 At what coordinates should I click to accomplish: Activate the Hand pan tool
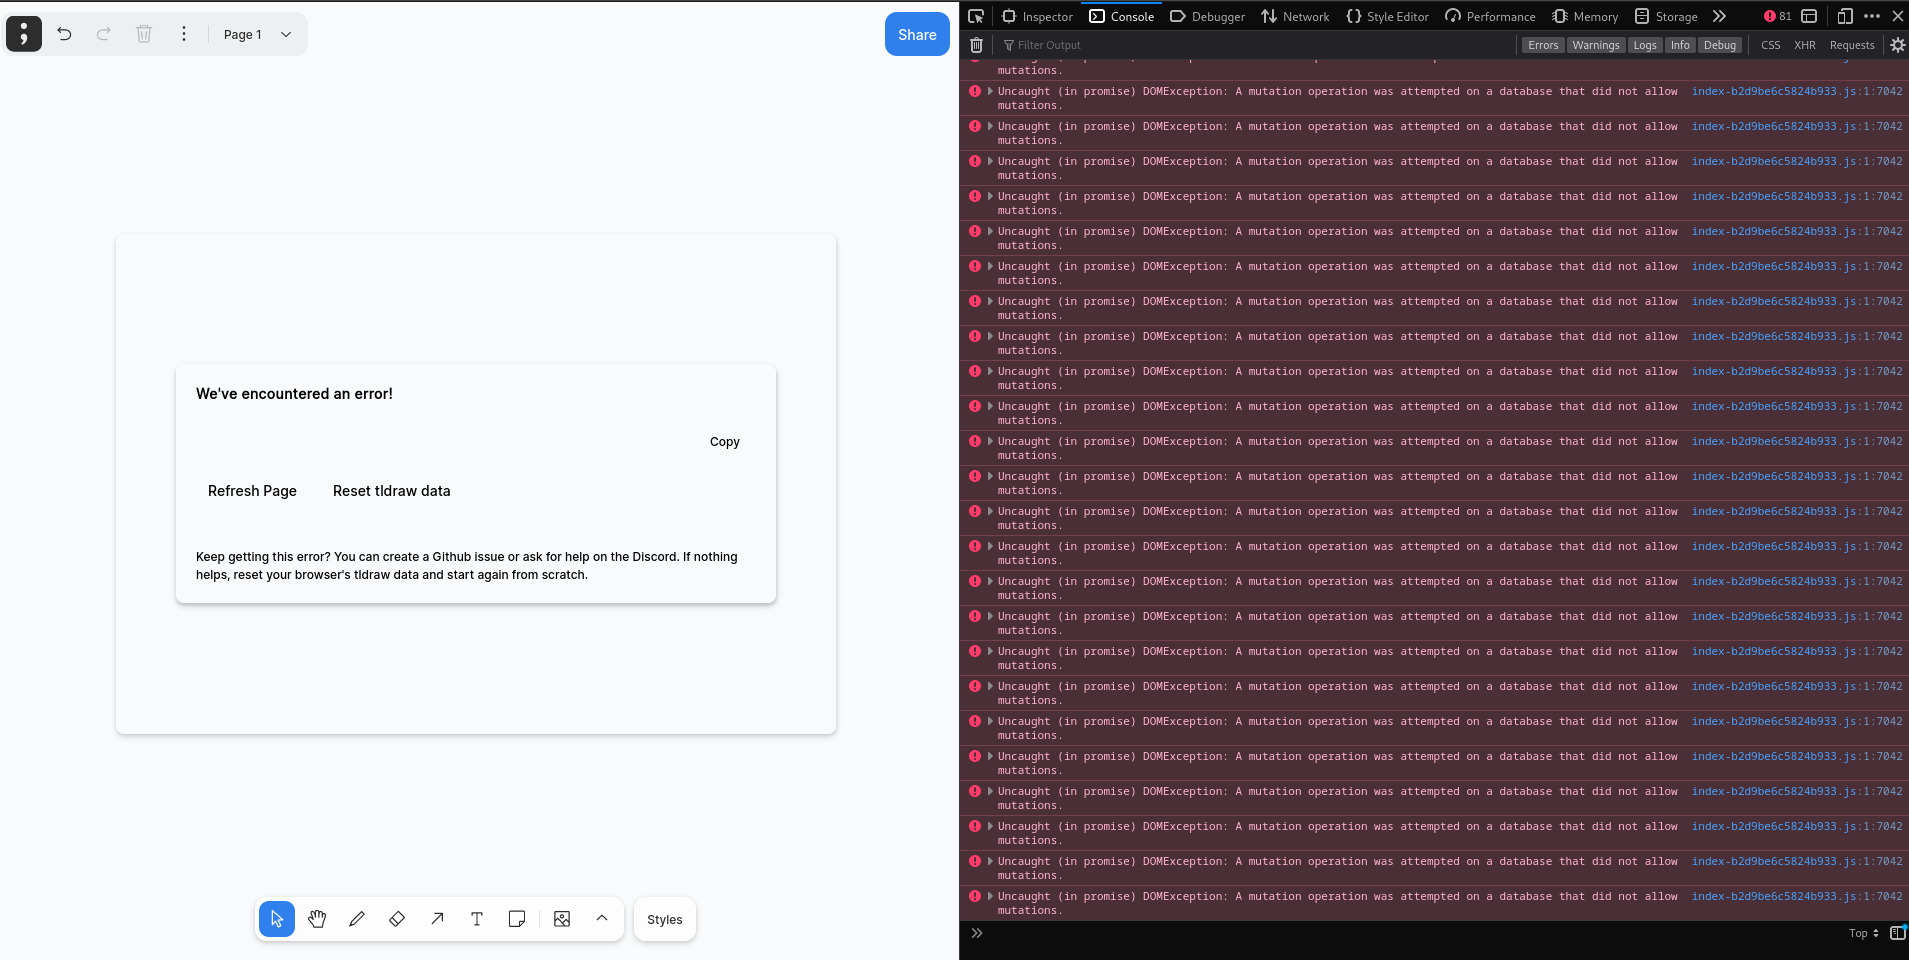[317, 918]
